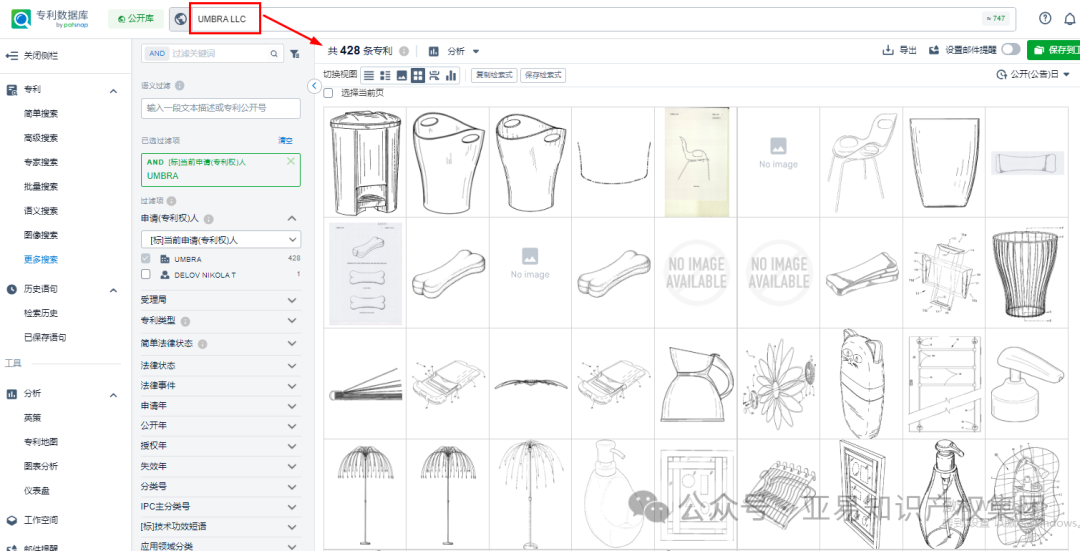Open the cat-shaped bottle patent thumbnail
1080x551 pixels.
click(861, 382)
